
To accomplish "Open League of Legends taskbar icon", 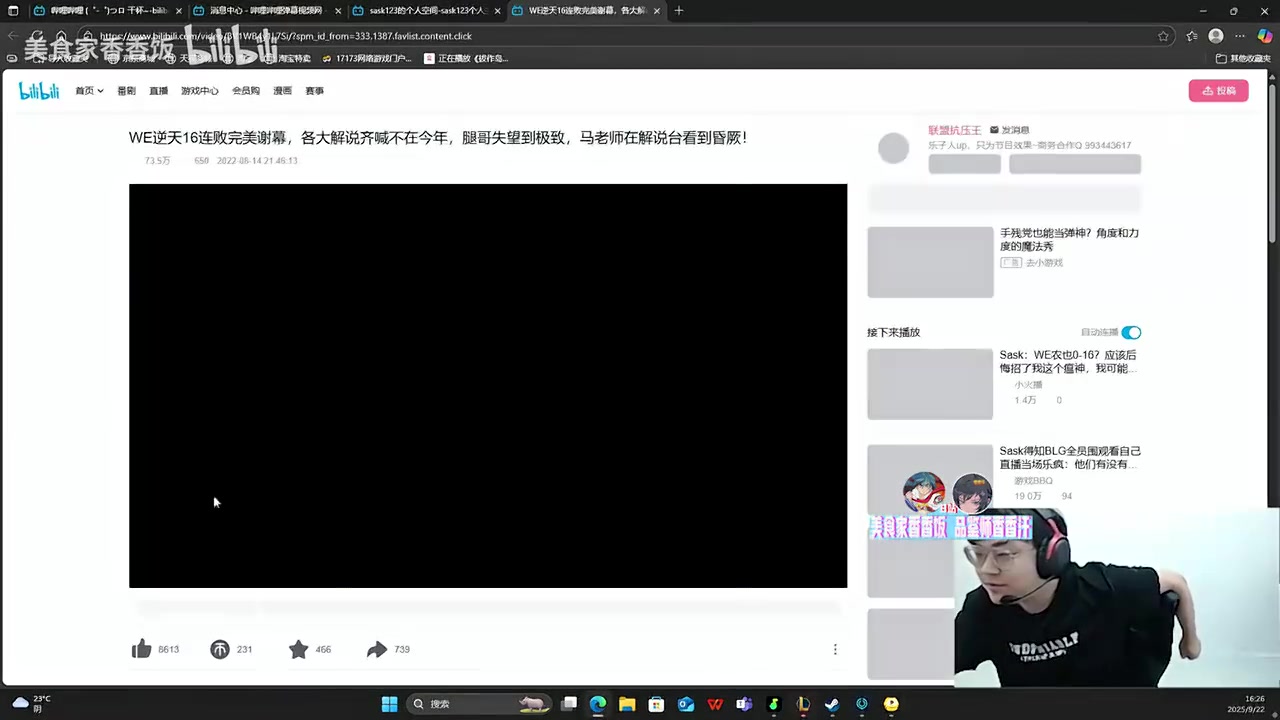I will pyautogui.click(x=803, y=704).
